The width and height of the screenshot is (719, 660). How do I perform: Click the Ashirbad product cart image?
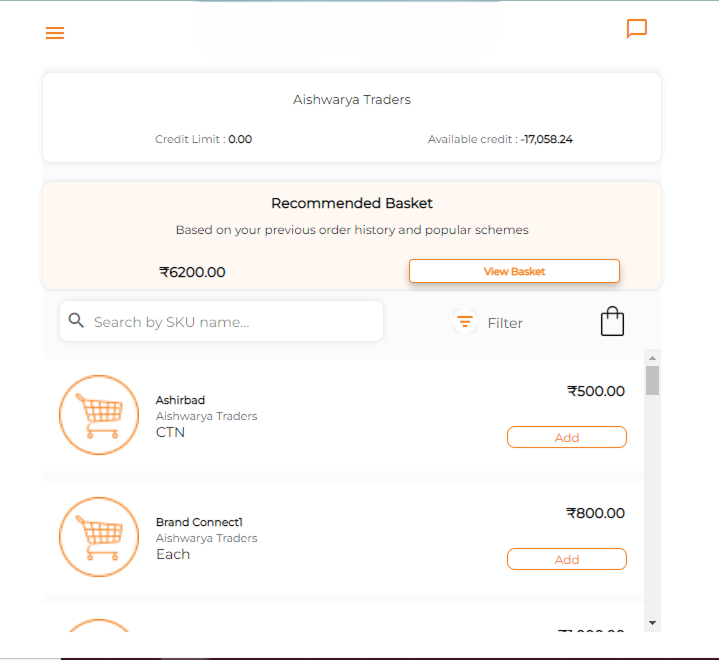point(99,414)
